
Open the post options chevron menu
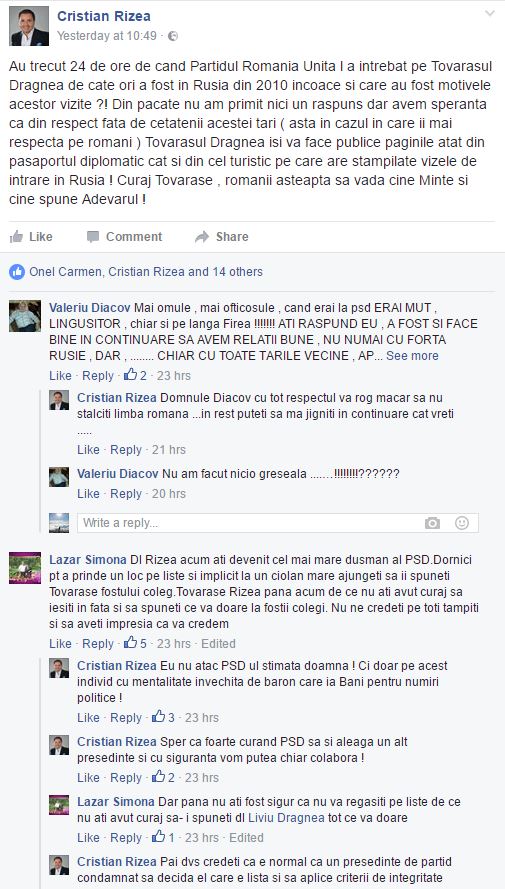point(490,13)
